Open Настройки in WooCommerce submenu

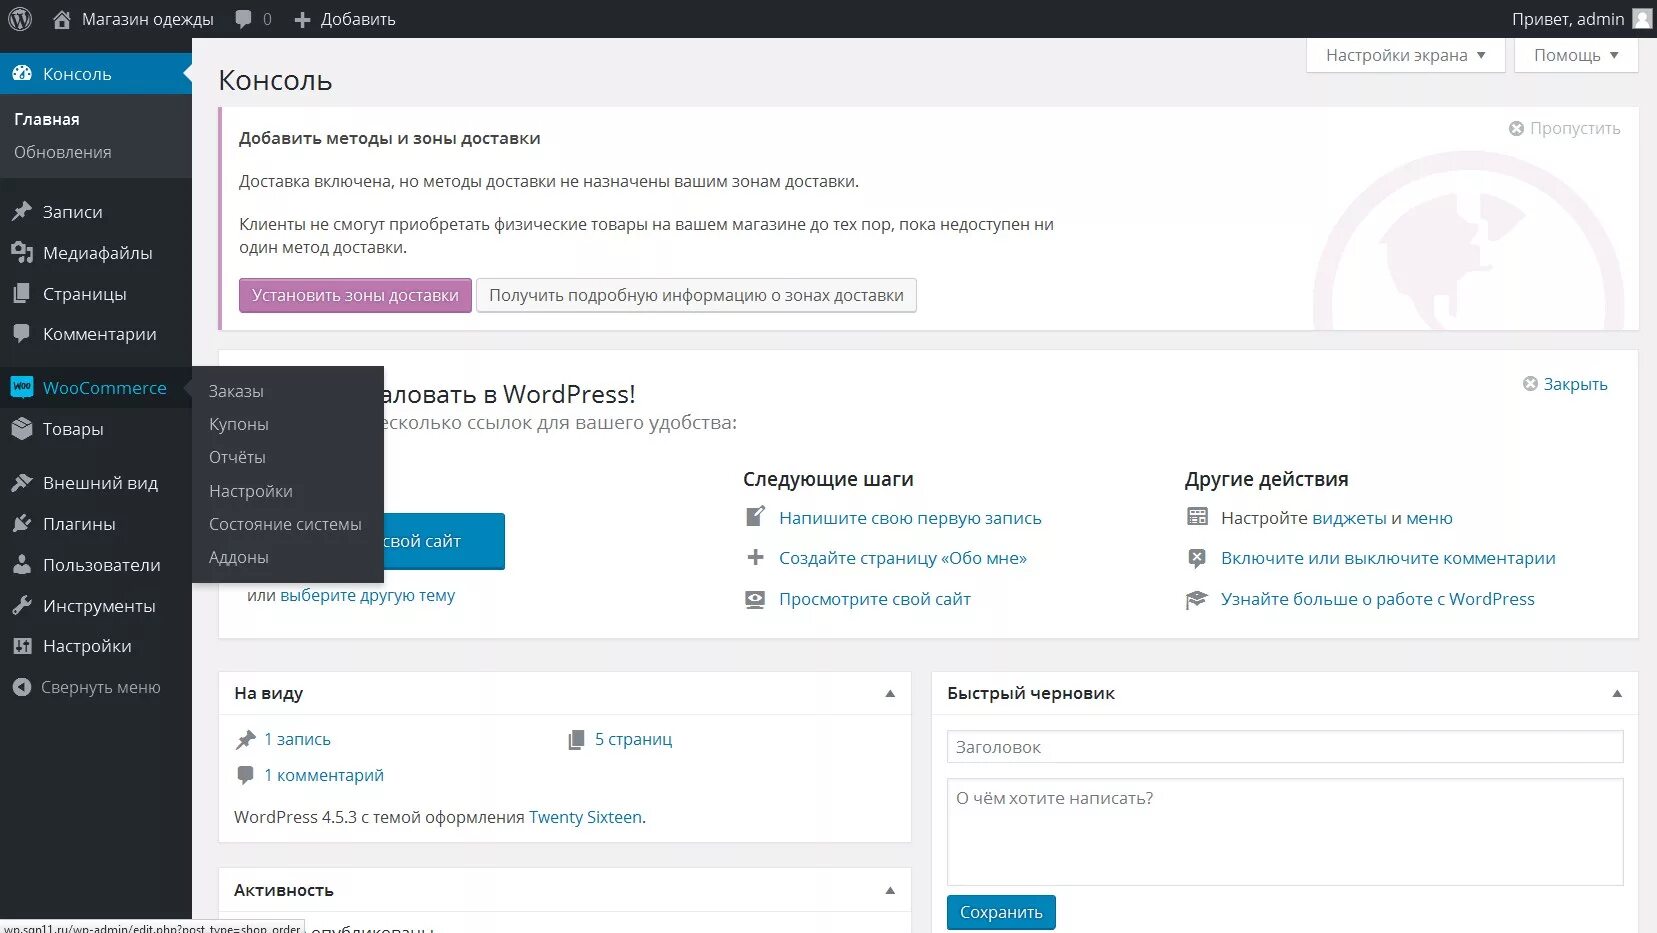[x=250, y=491]
